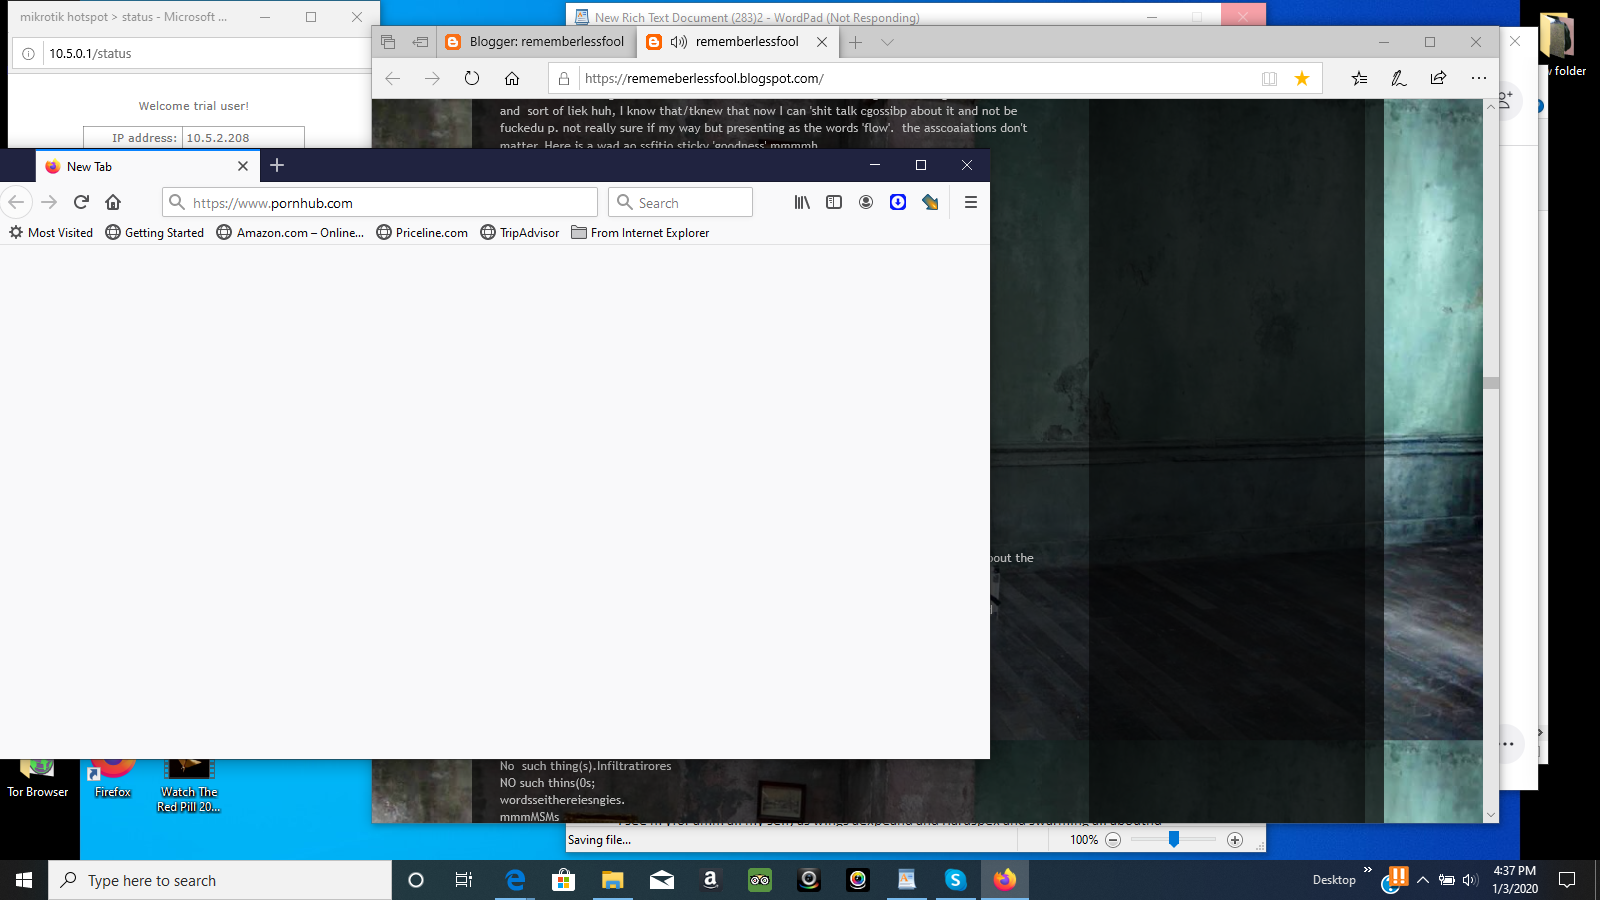Go to Edge home page
The width and height of the screenshot is (1600, 900).
(512, 78)
